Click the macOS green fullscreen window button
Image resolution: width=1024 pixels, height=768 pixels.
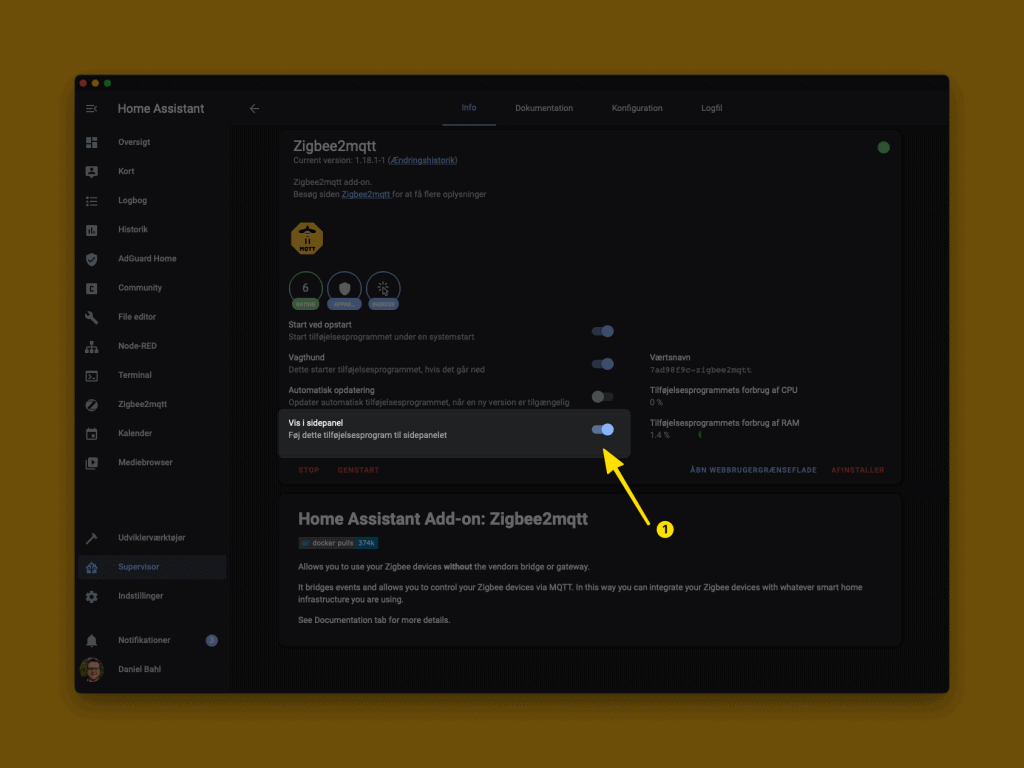(x=107, y=84)
